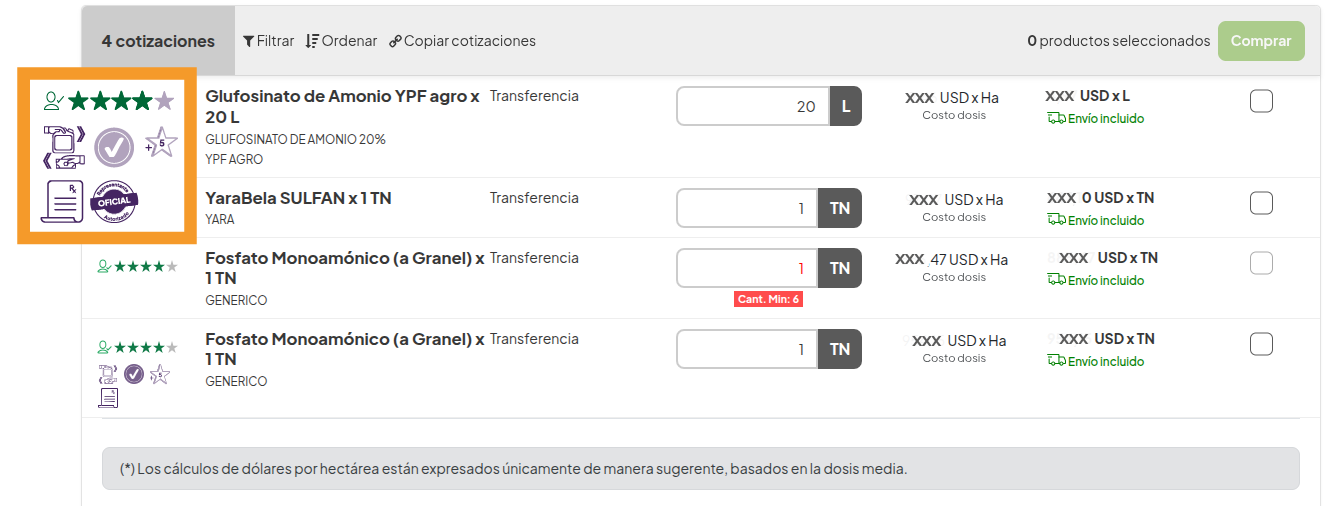
Task: Click the small document icon in last row
Action: [108, 398]
